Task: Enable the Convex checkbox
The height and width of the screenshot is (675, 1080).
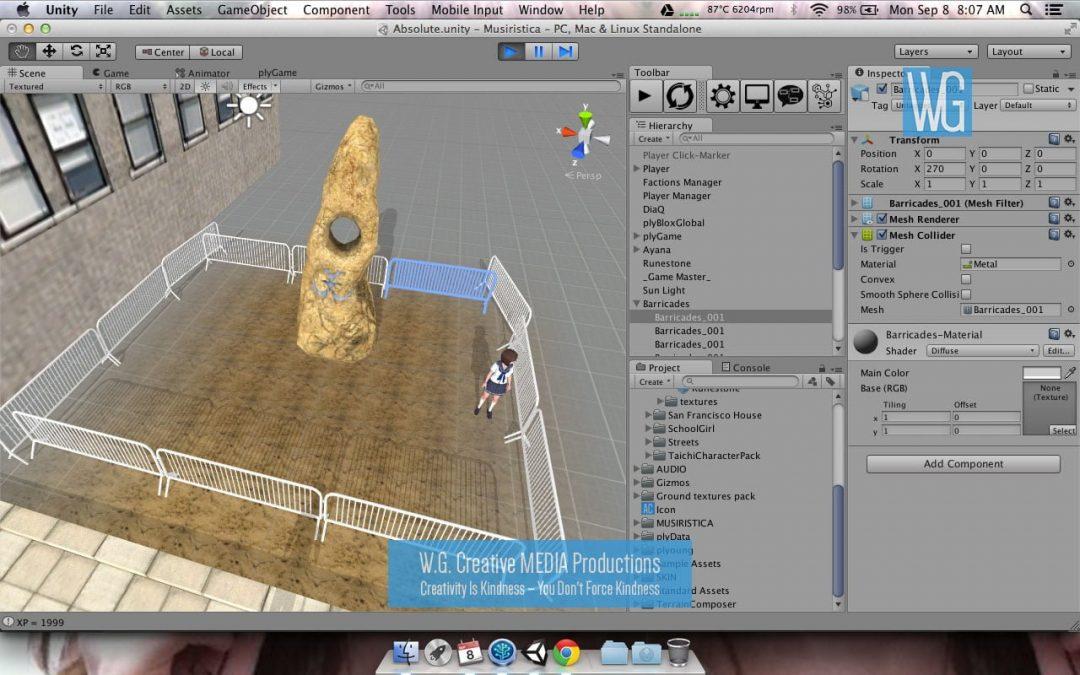Action: [966, 280]
